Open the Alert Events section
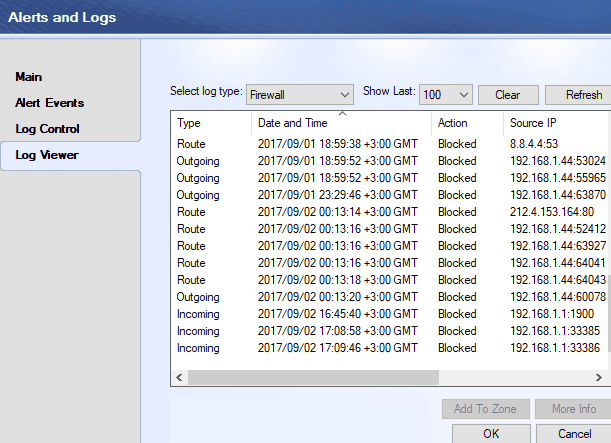Image resolution: width=611 pixels, height=443 pixels. tap(49, 103)
